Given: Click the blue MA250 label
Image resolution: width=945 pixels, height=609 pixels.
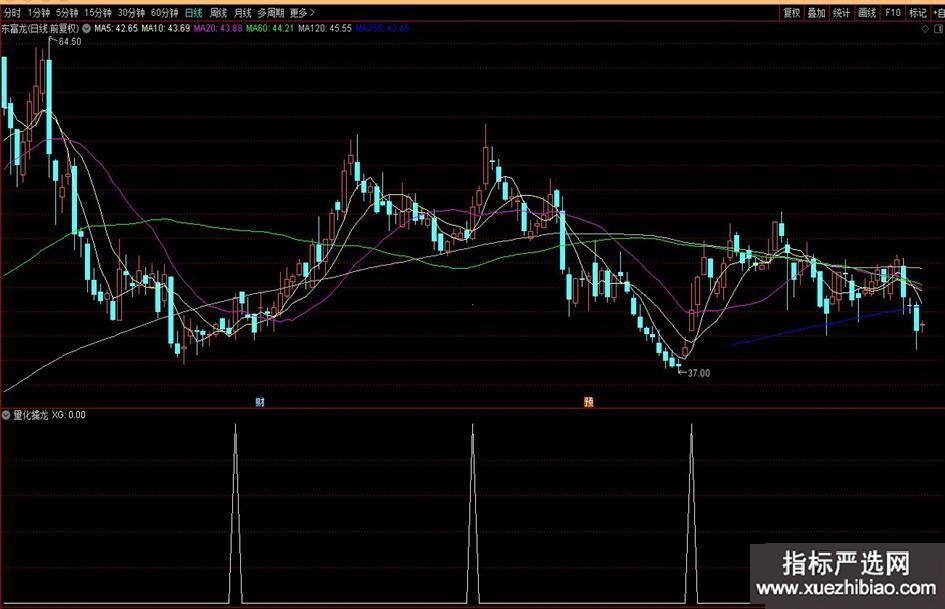Looking at the screenshot, I should 382,28.
